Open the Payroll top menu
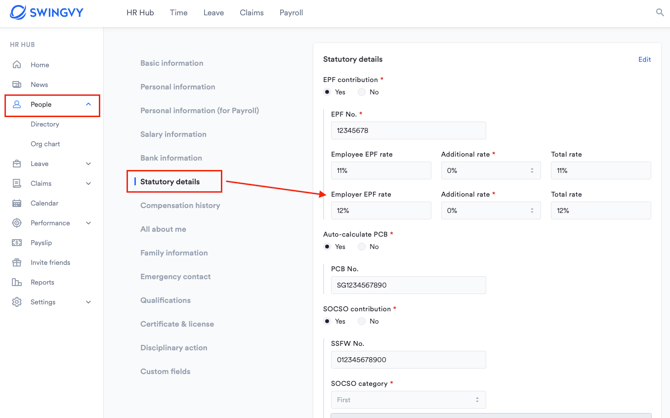The height and width of the screenshot is (418, 670). pyautogui.click(x=291, y=13)
